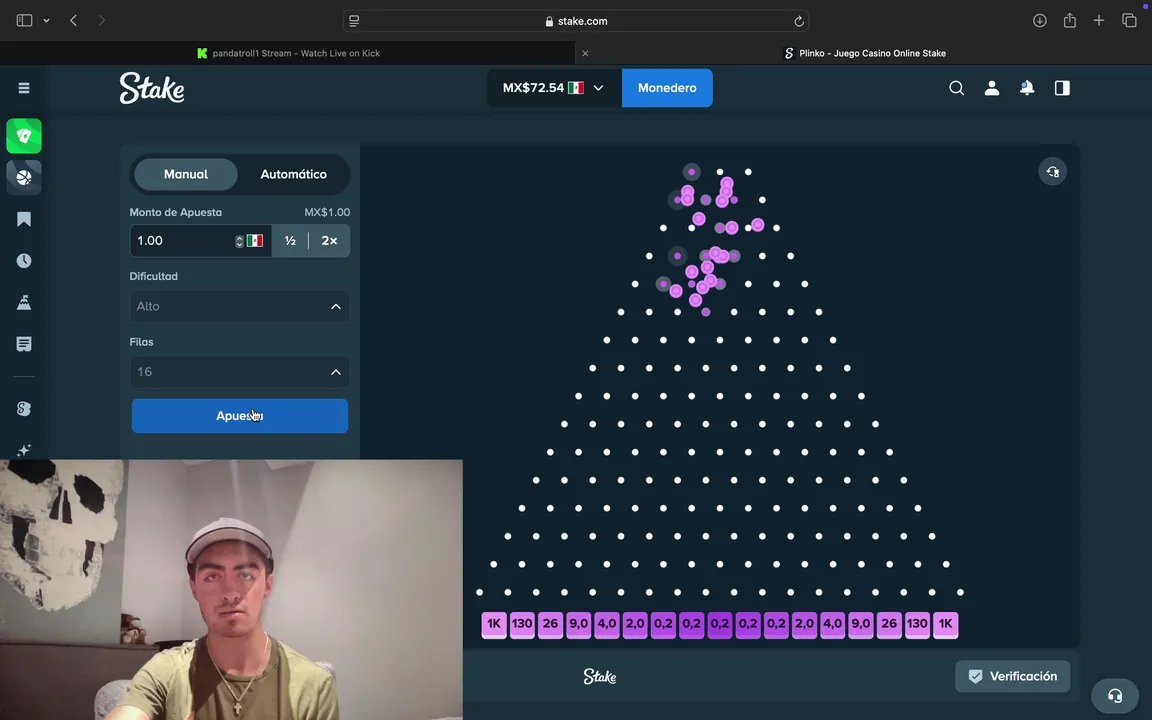1152x720 pixels.
Task: Open the Verificación fairness button
Action: point(1012,676)
